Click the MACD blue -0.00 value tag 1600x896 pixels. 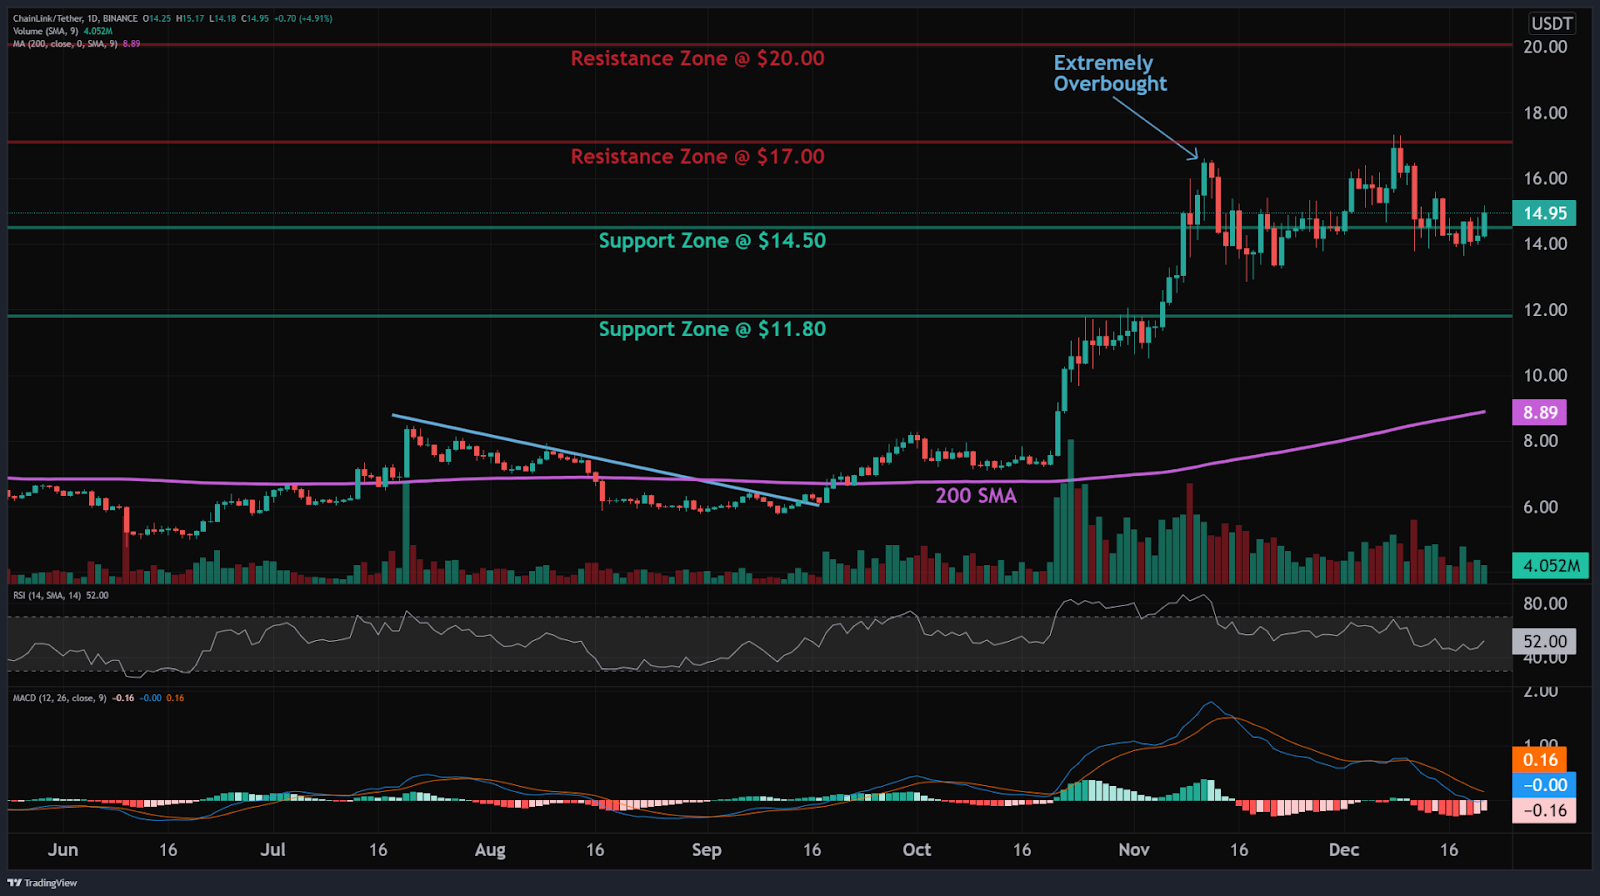coord(1545,785)
